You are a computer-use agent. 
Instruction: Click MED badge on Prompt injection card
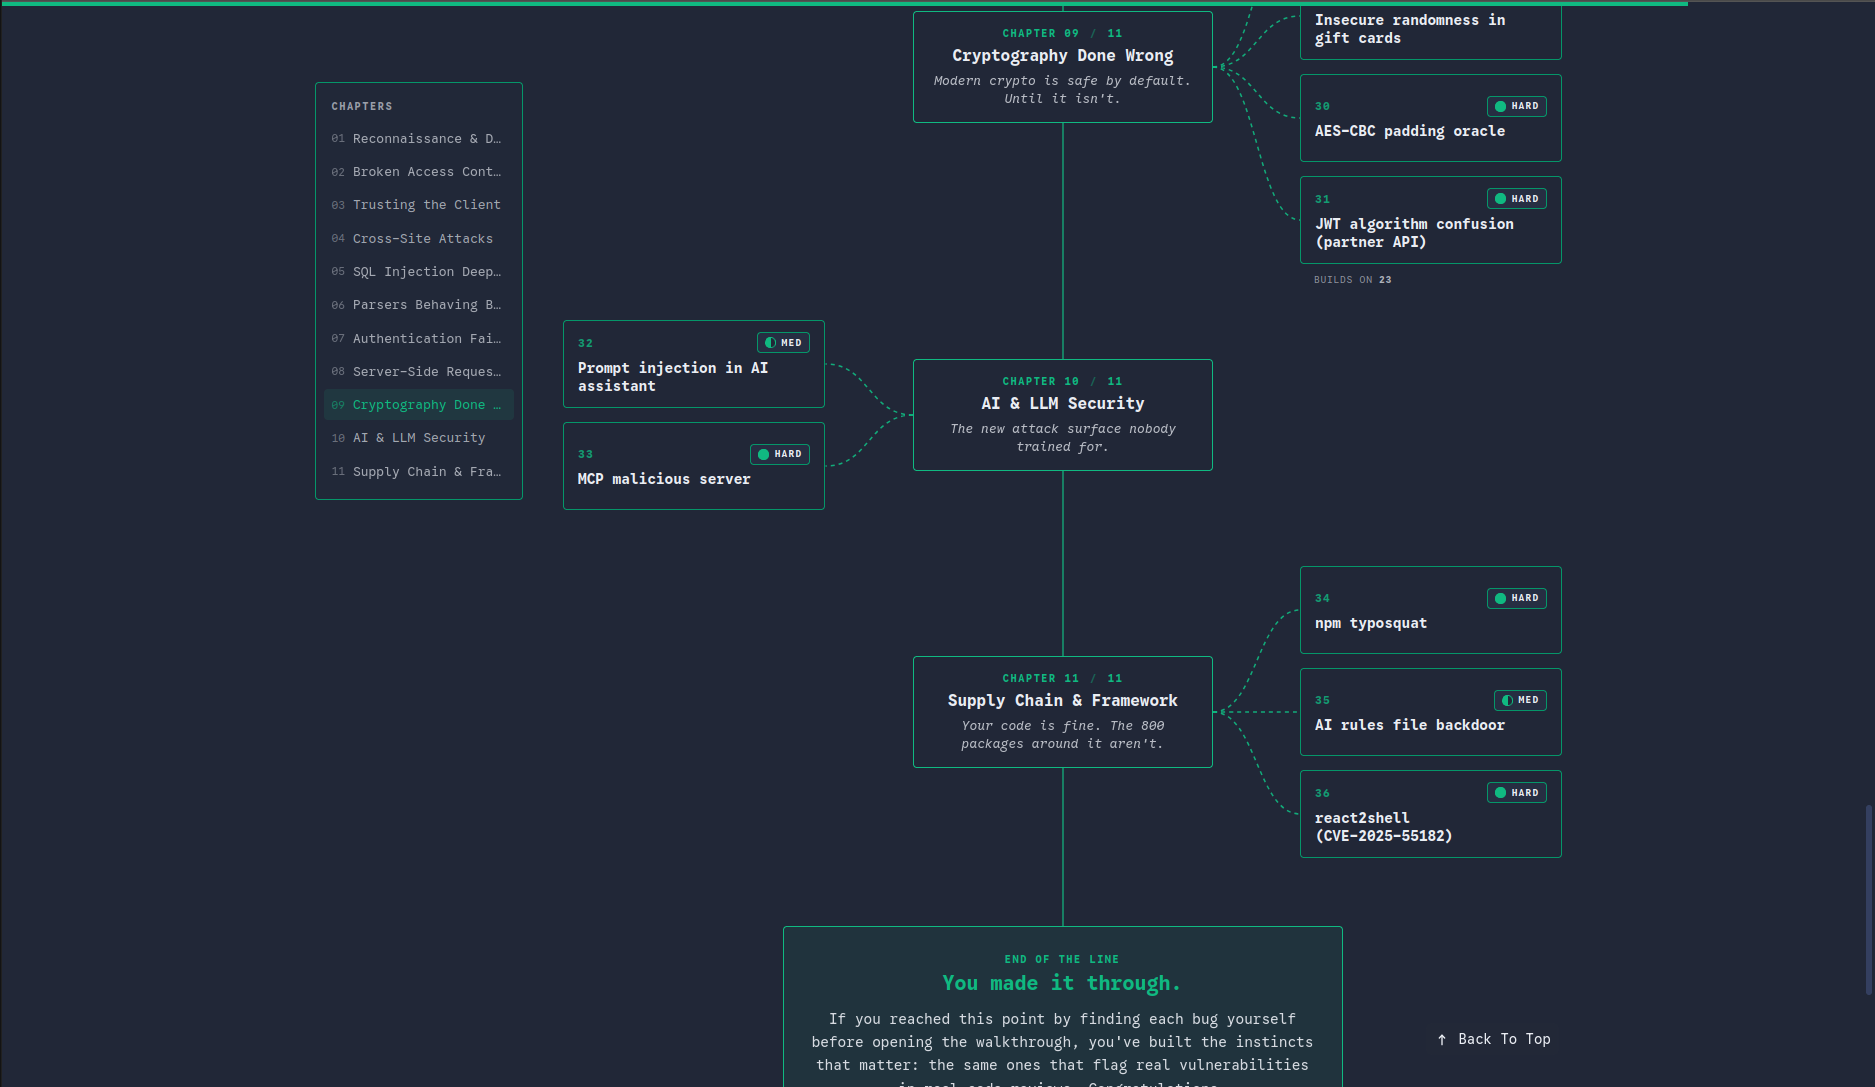click(x=783, y=343)
